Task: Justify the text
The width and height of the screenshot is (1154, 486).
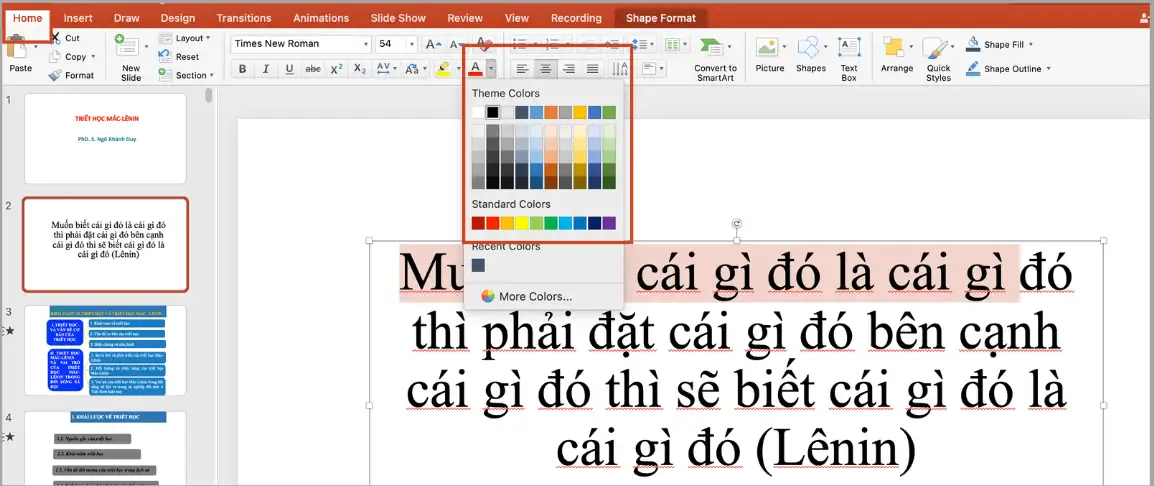Action: pos(592,68)
